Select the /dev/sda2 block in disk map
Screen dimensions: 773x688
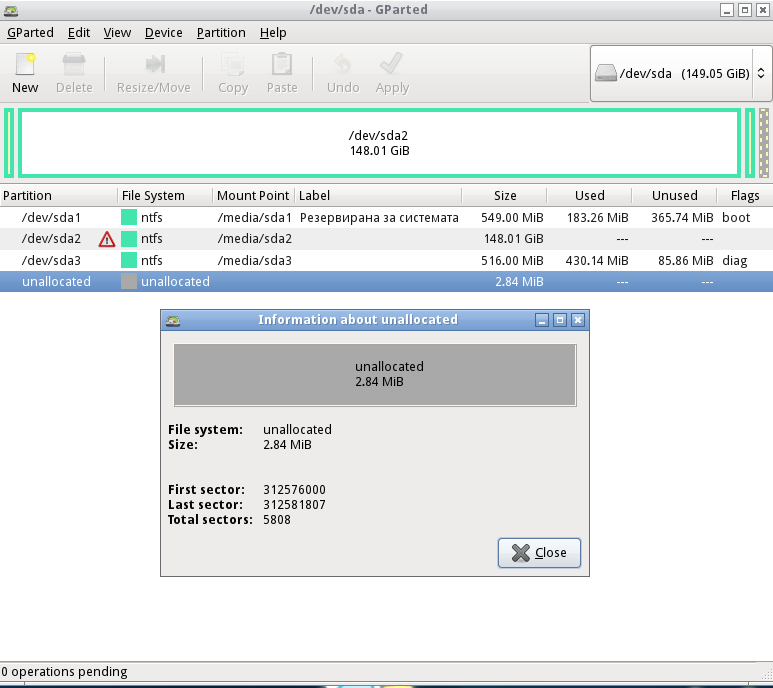coord(380,143)
